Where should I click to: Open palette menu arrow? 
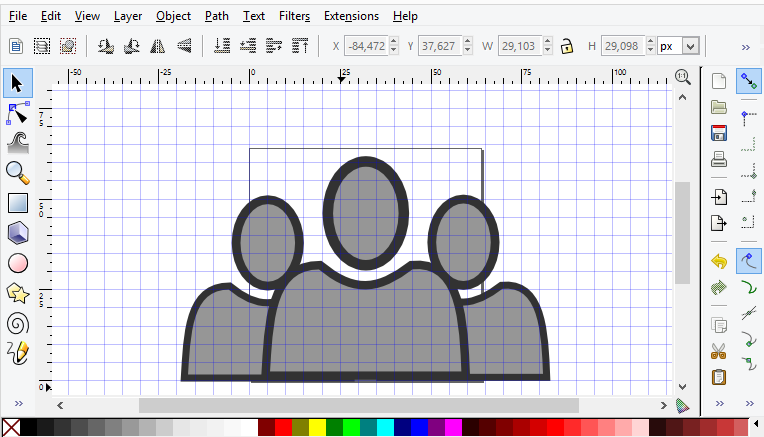click(x=756, y=423)
